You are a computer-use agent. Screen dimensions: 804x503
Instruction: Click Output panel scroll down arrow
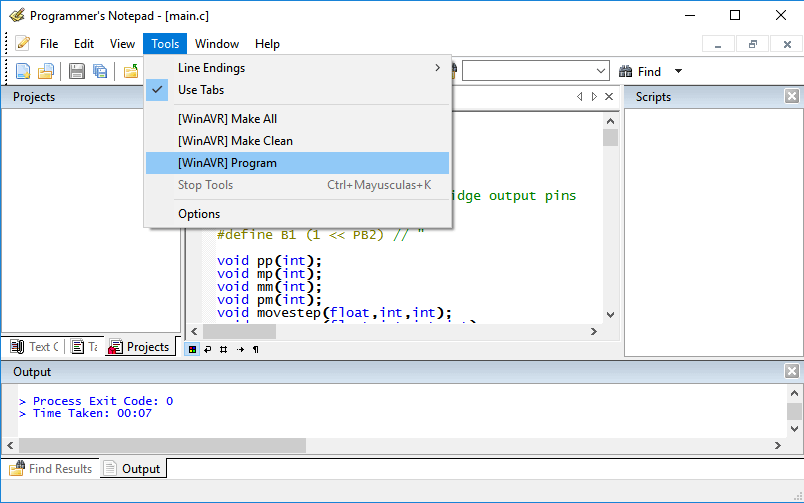[794, 429]
